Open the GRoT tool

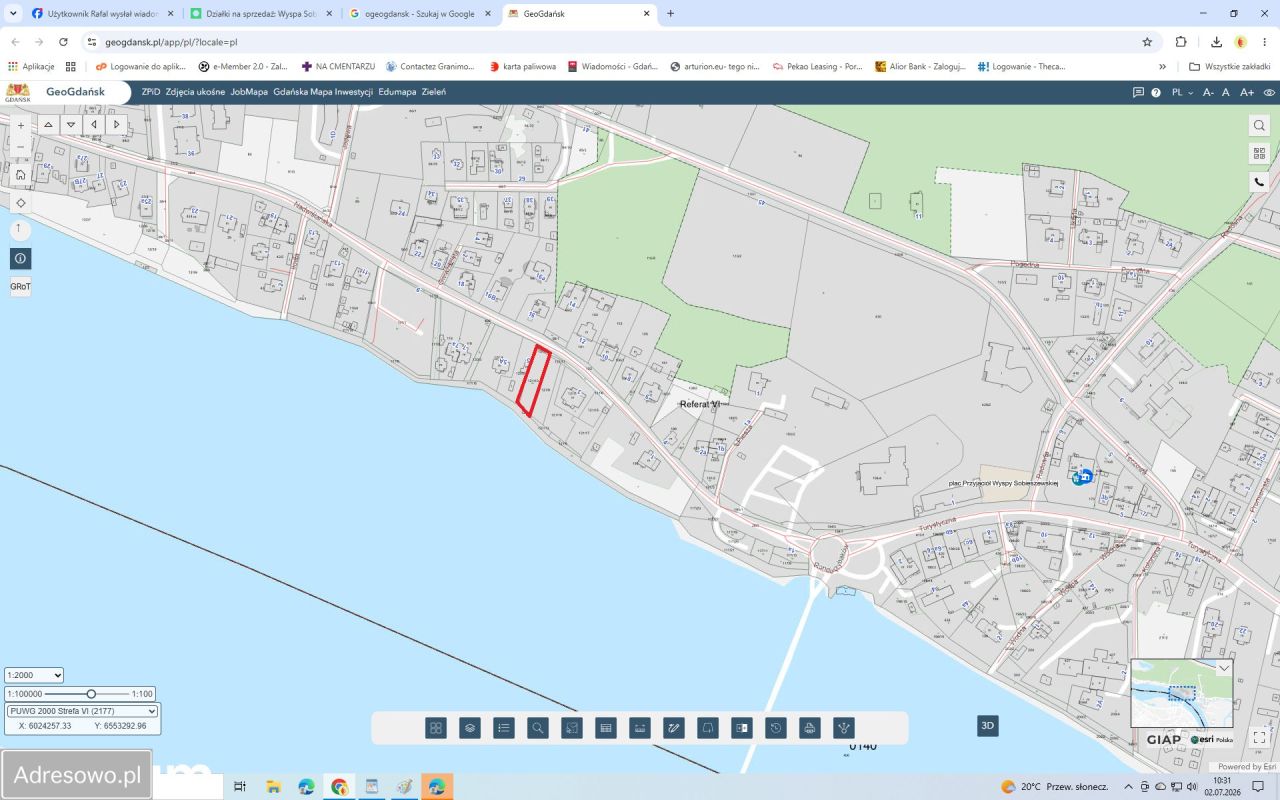(21, 286)
